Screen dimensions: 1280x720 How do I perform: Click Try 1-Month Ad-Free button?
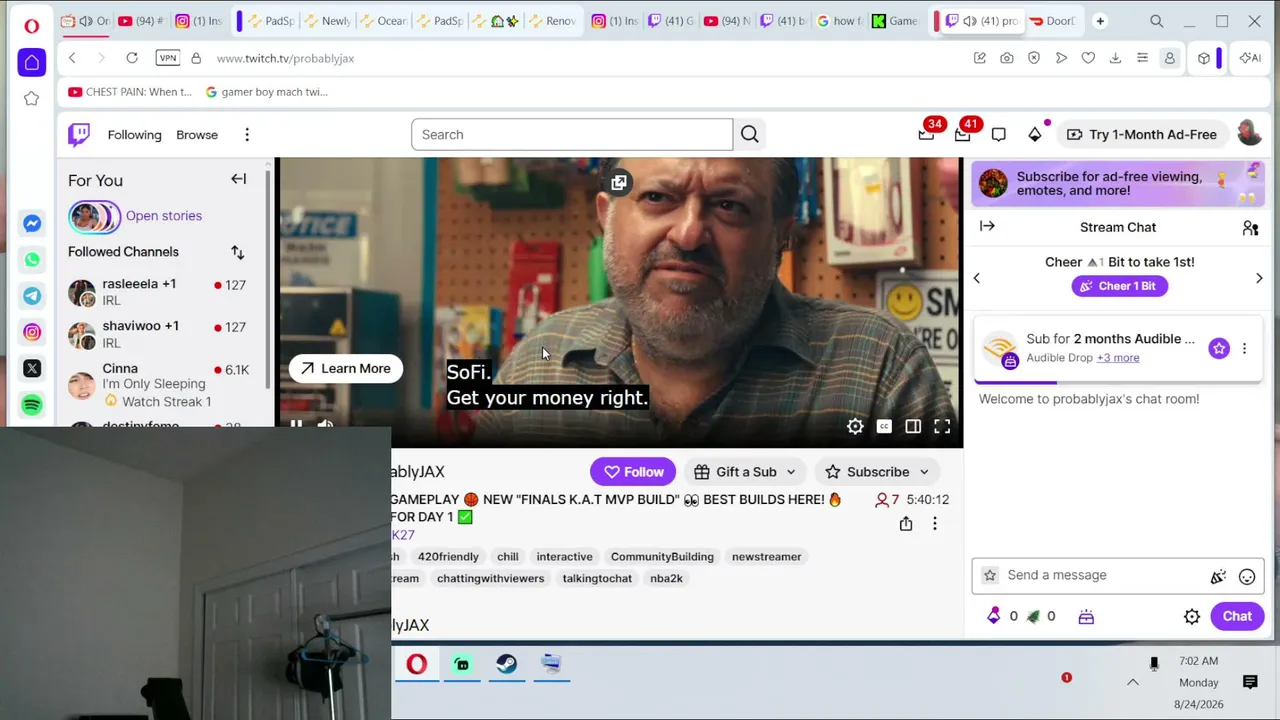tap(1141, 134)
